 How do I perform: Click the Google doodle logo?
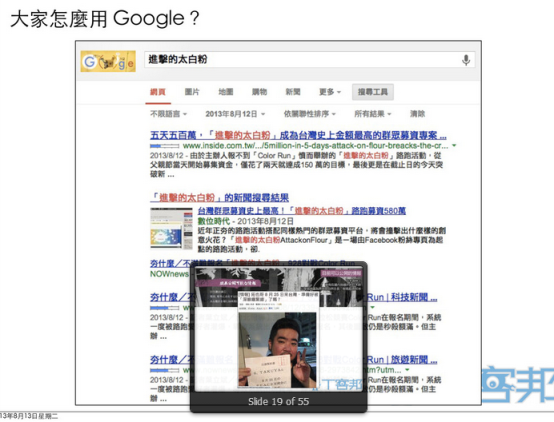108,61
